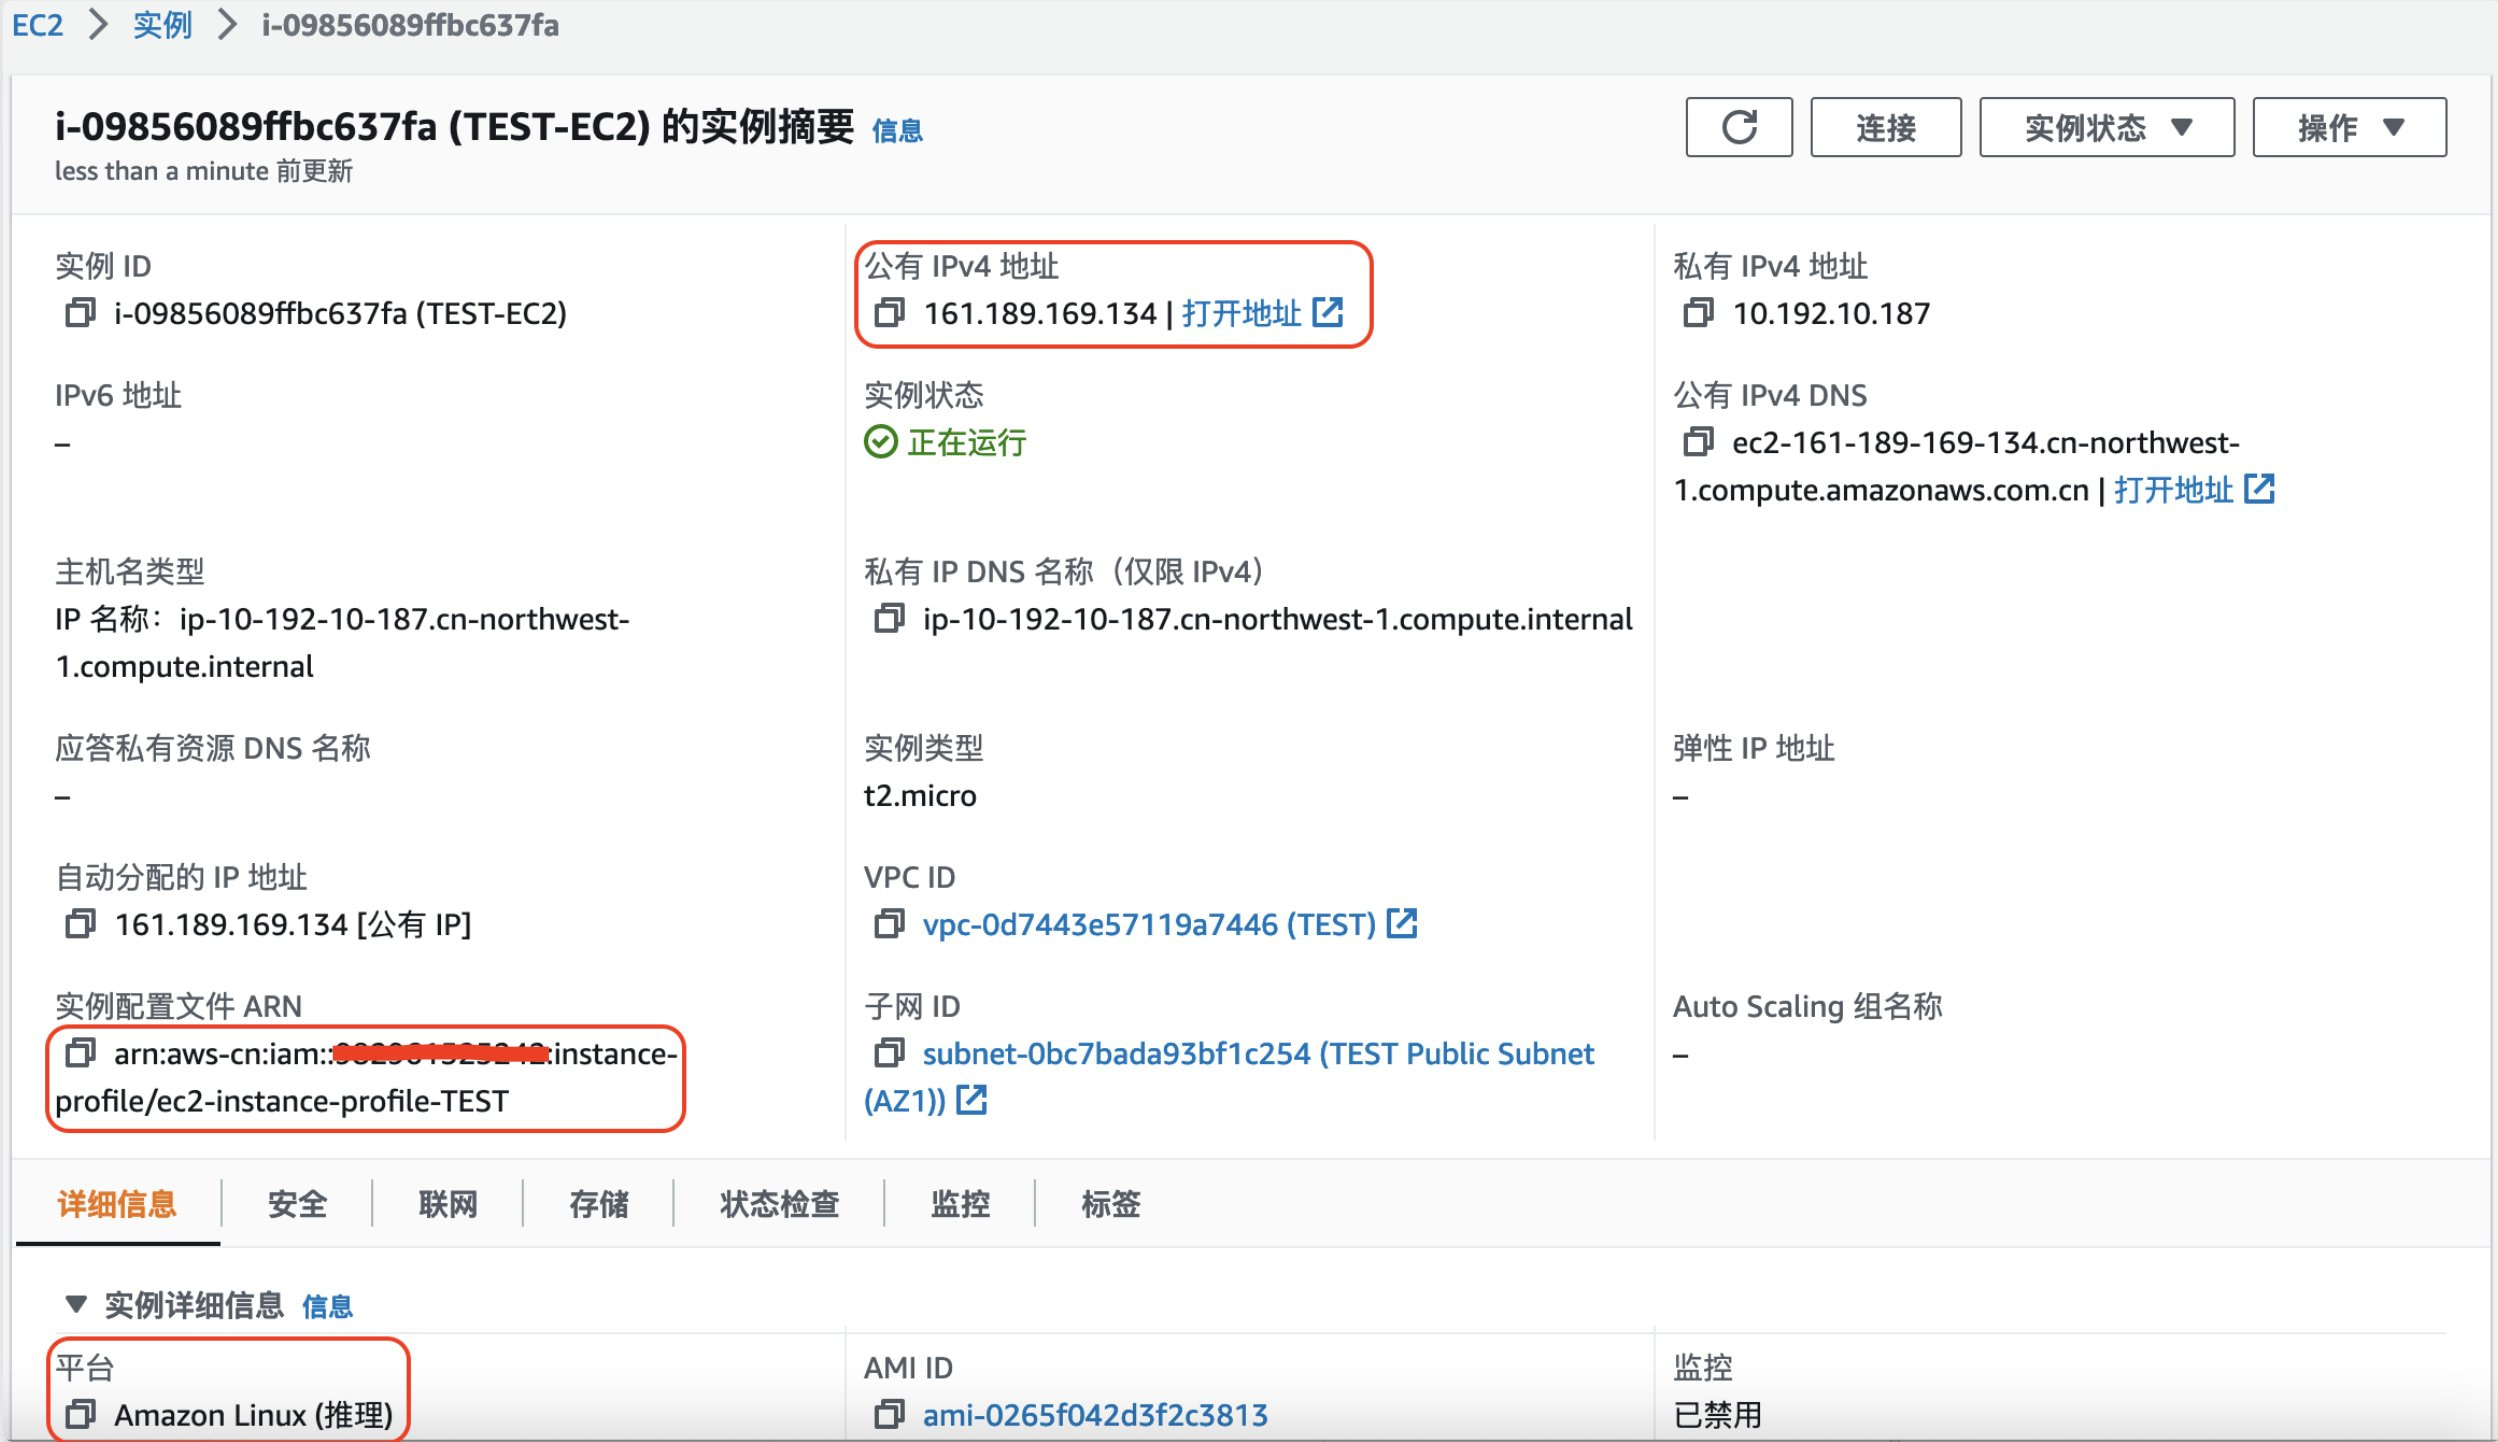The width and height of the screenshot is (2498, 1442).
Task: Copy the VPC ID value
Action: tap(888, 923)
